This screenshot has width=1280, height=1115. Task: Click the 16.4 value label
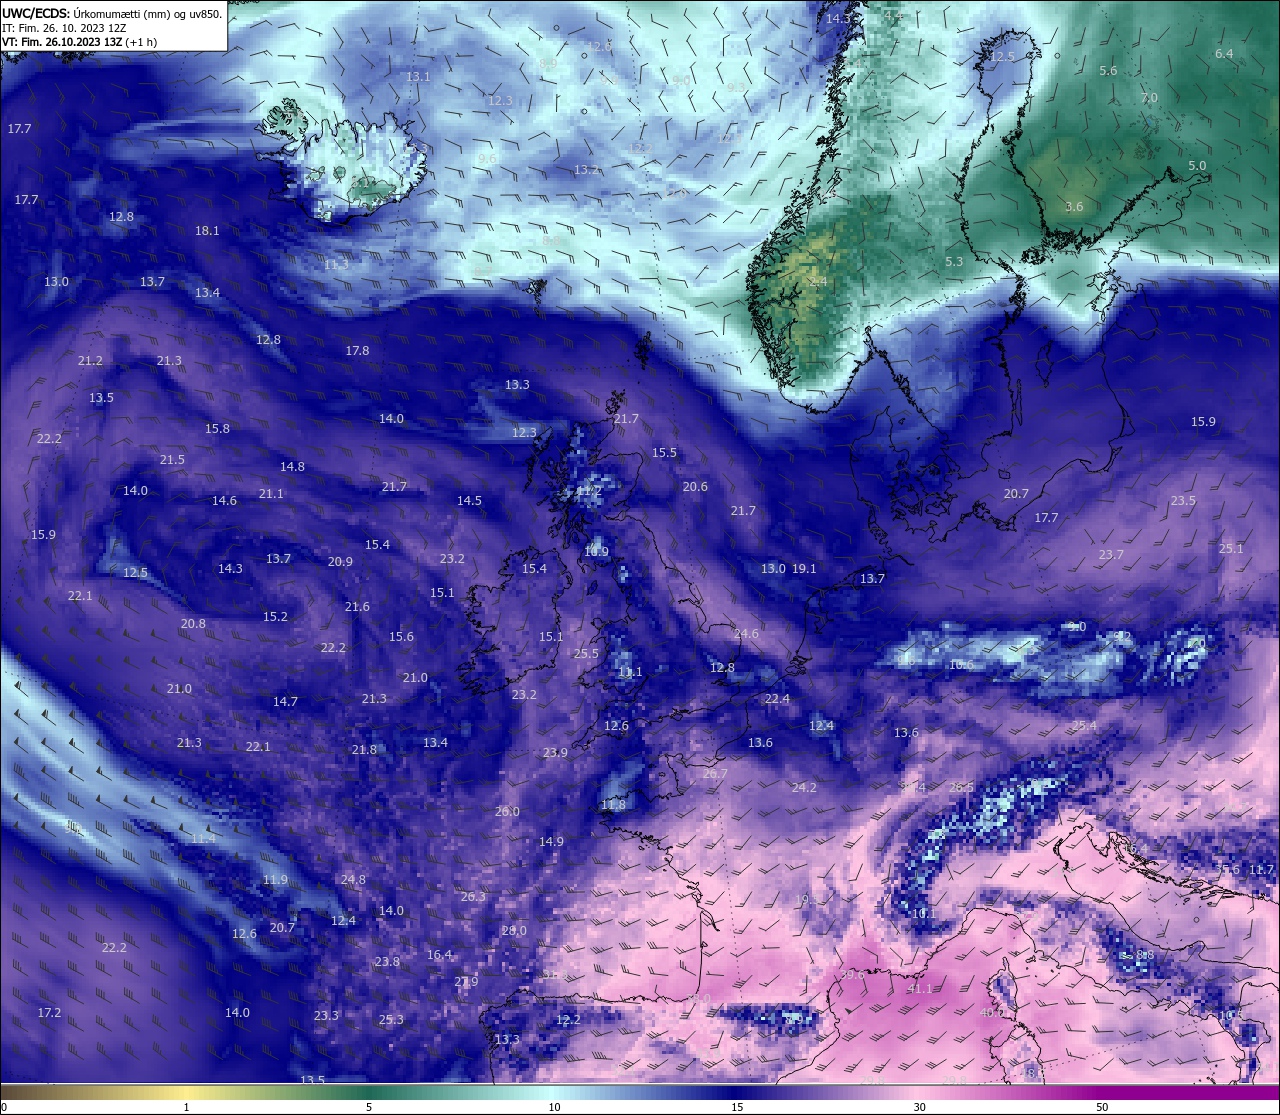point(439,955)
